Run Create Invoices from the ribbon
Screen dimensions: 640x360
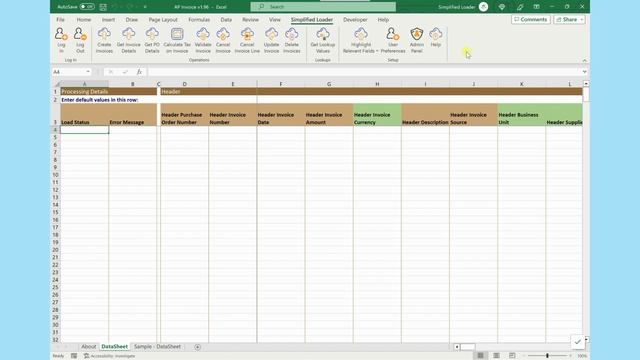click(x=104, y=40)
